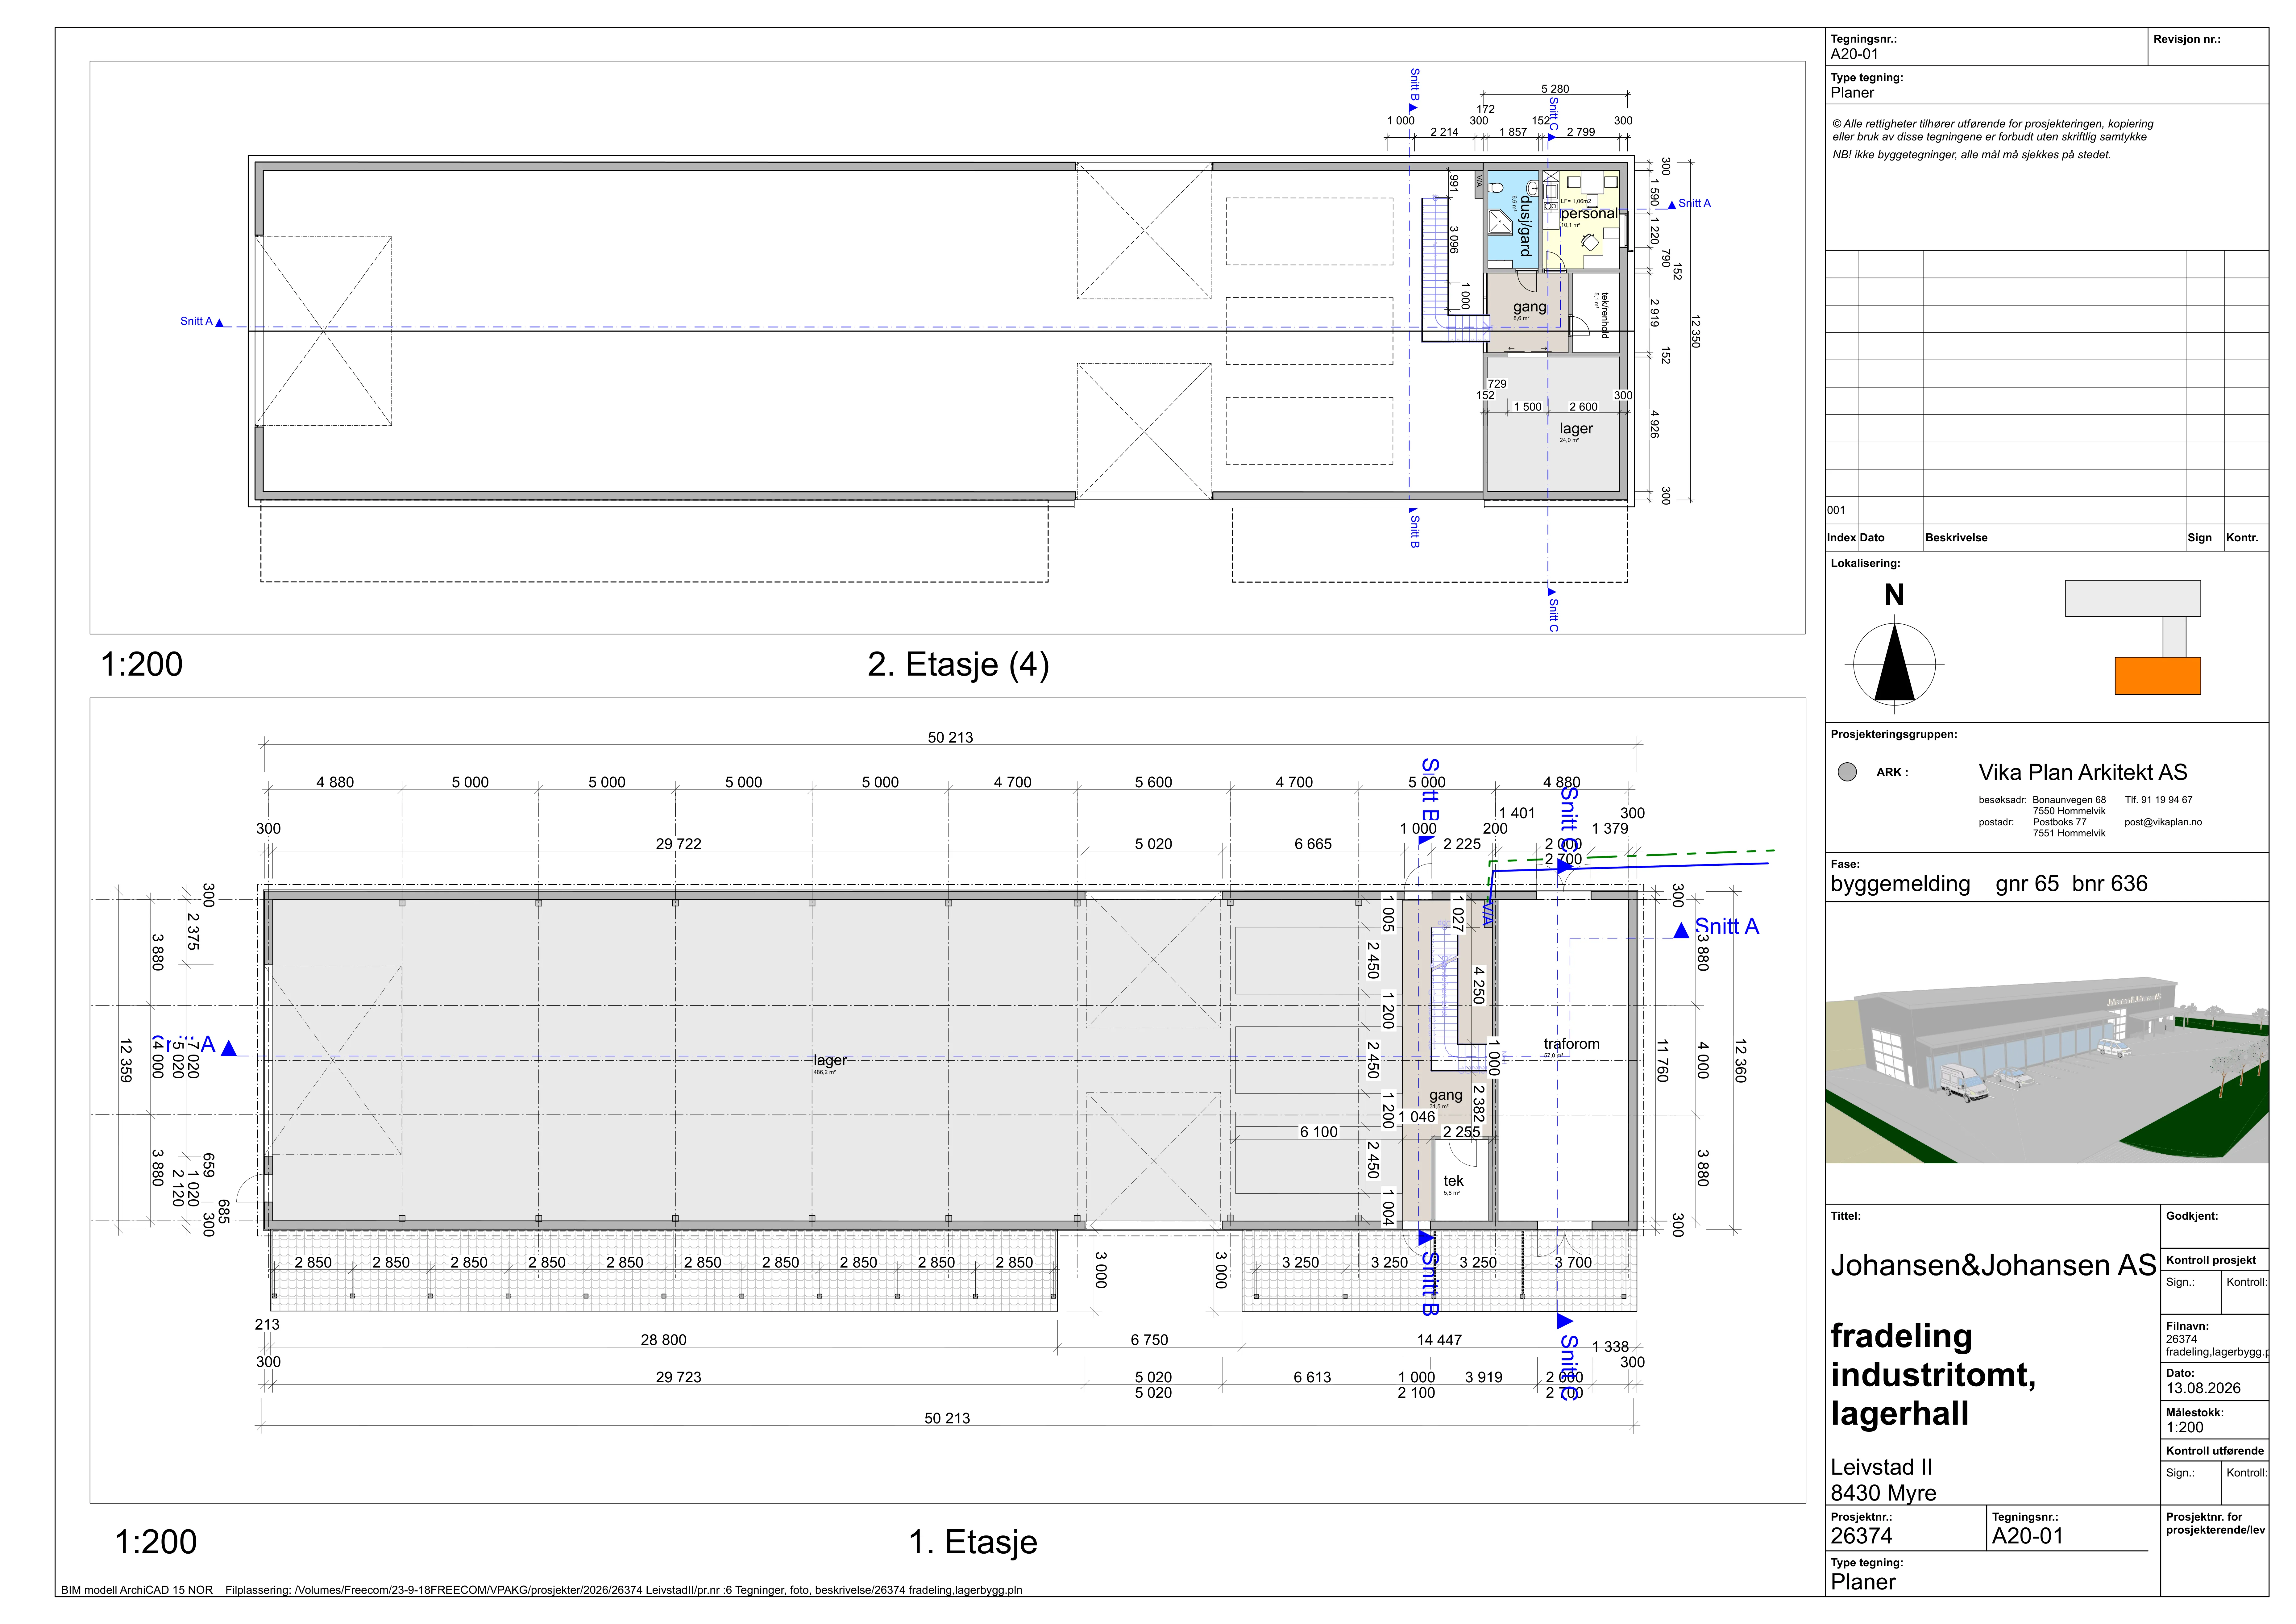This screenshot has width=2296, height=1624.
Task: Click the '8430 Myre' postal text
Action: (1883, 1493)
